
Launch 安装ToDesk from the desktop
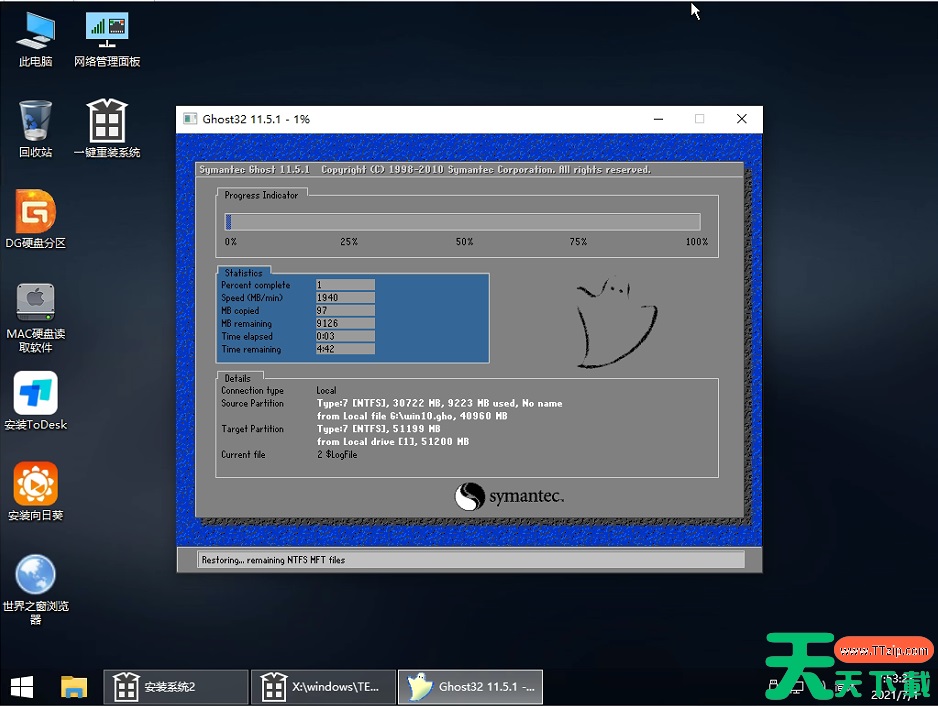coord(35,398)
